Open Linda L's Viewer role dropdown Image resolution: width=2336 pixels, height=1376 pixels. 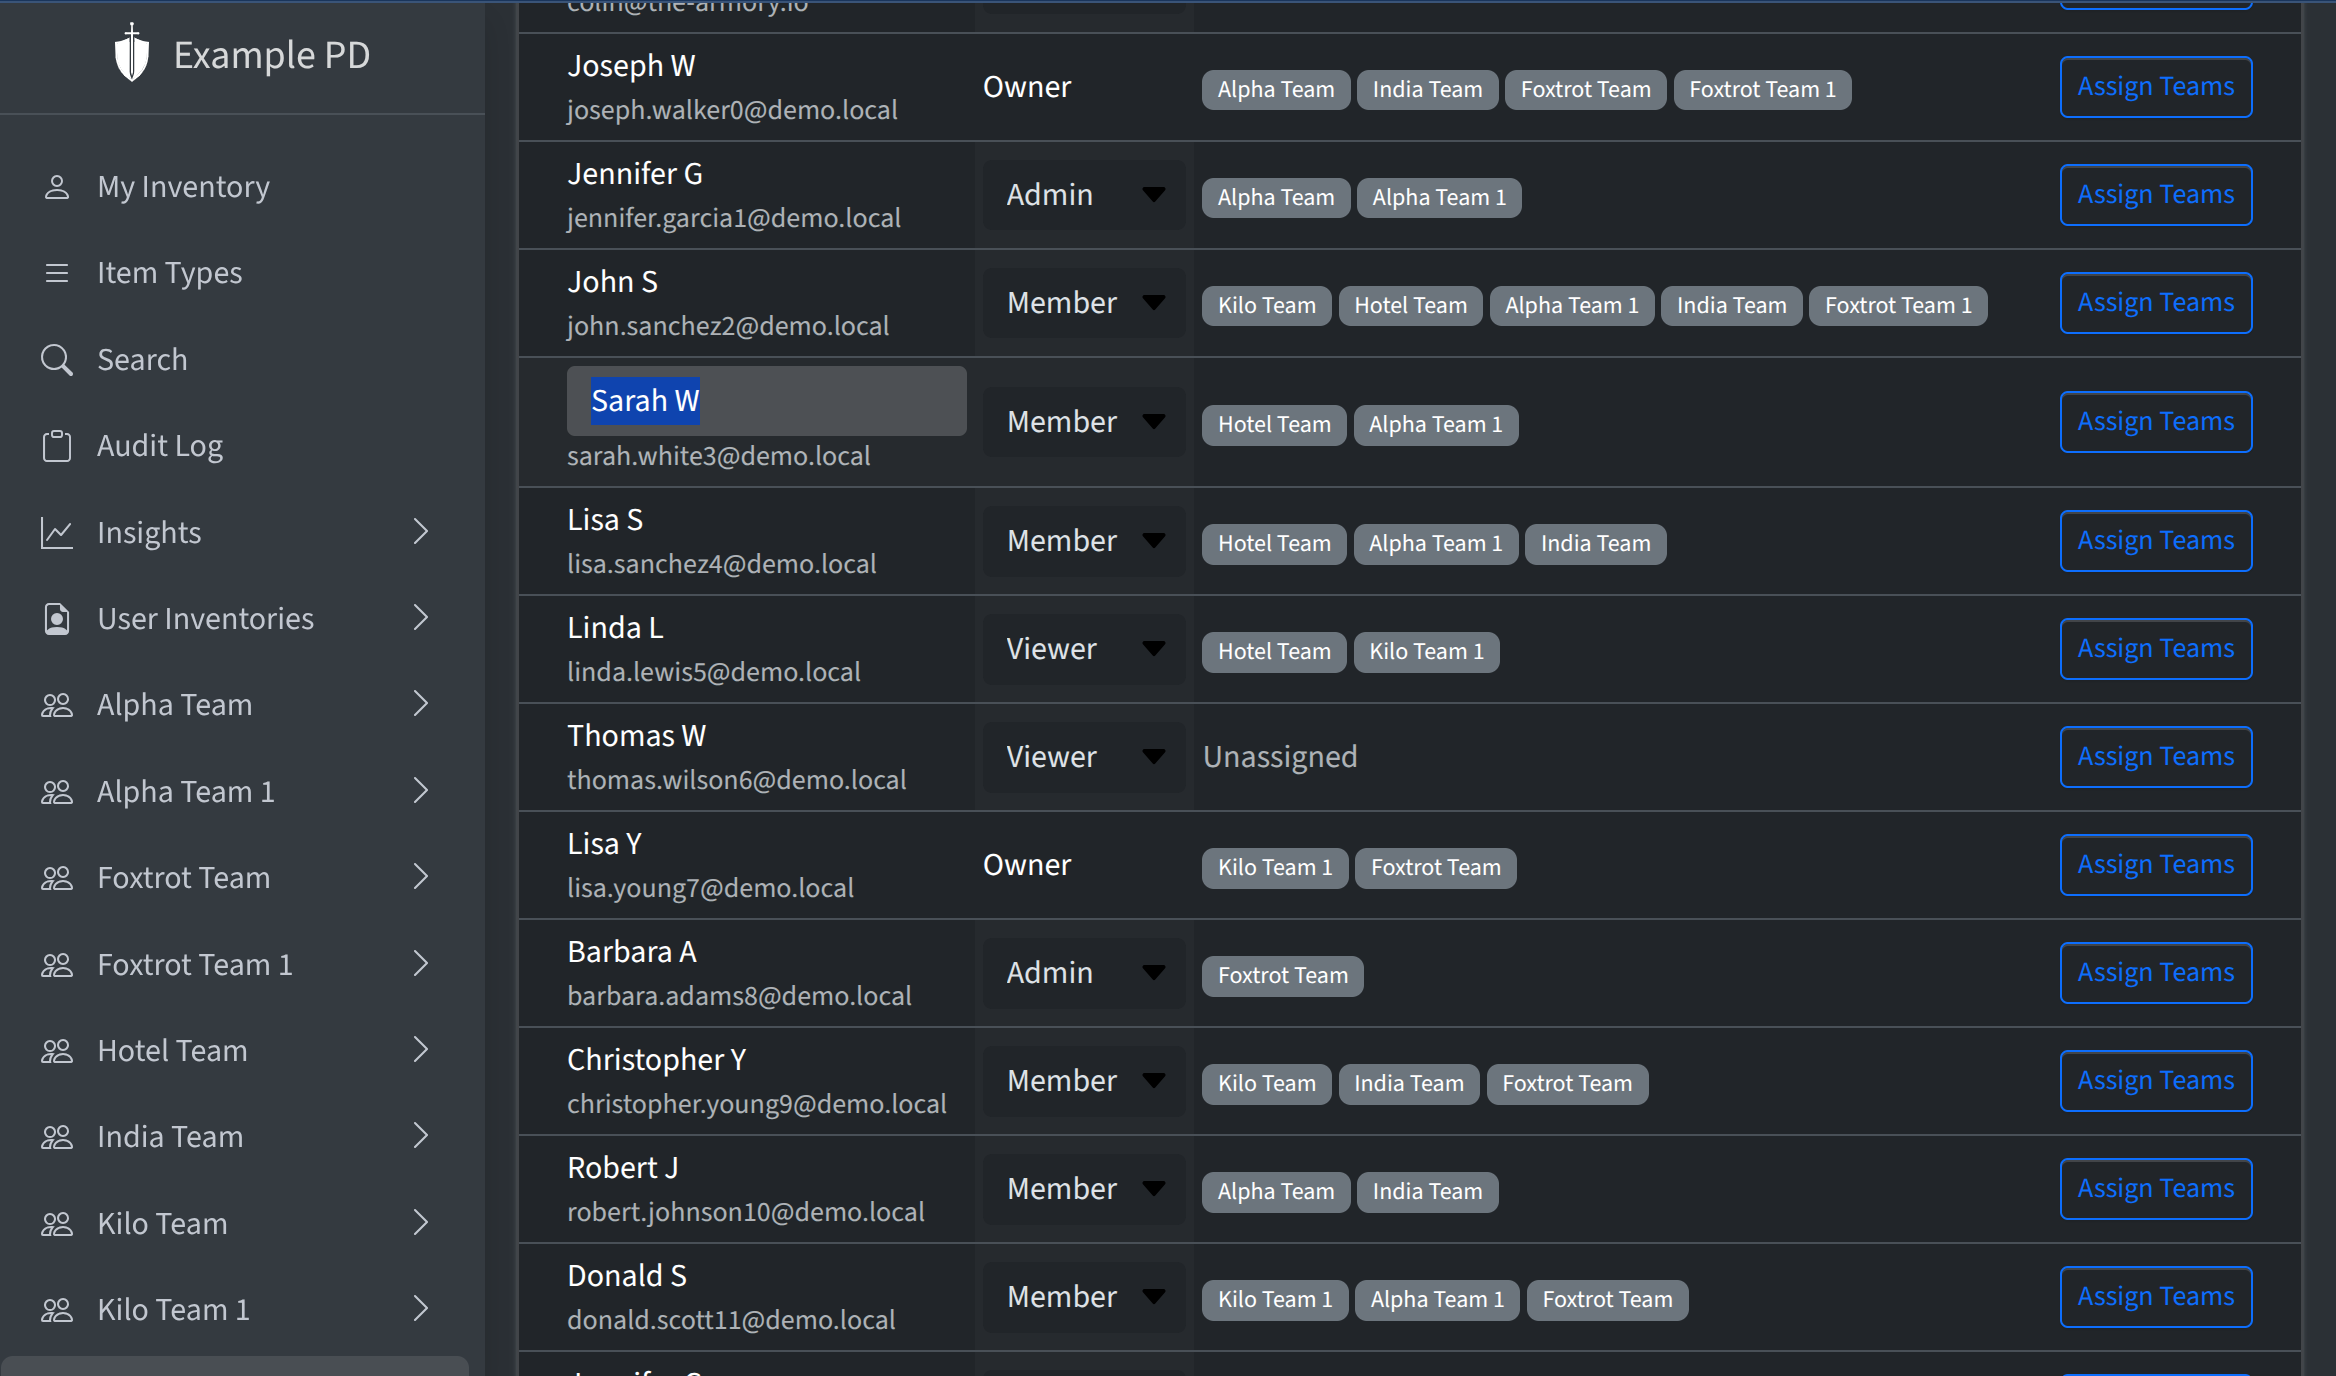pos(1084,649)
